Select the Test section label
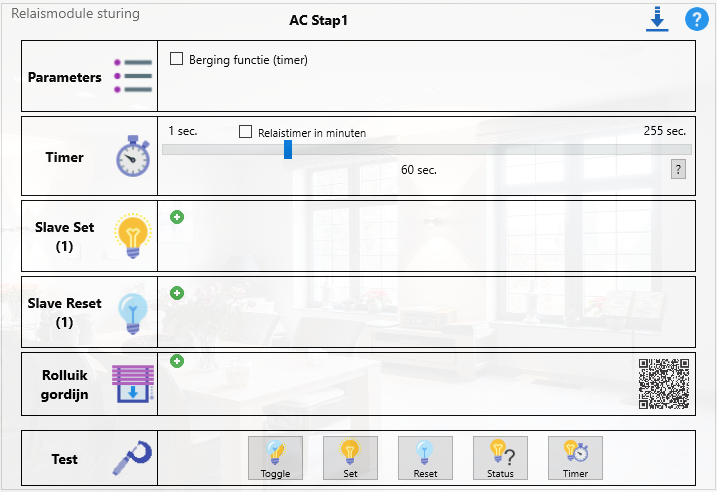The width and height of the screenshot is (717, 492). click(x=64, y=459)
